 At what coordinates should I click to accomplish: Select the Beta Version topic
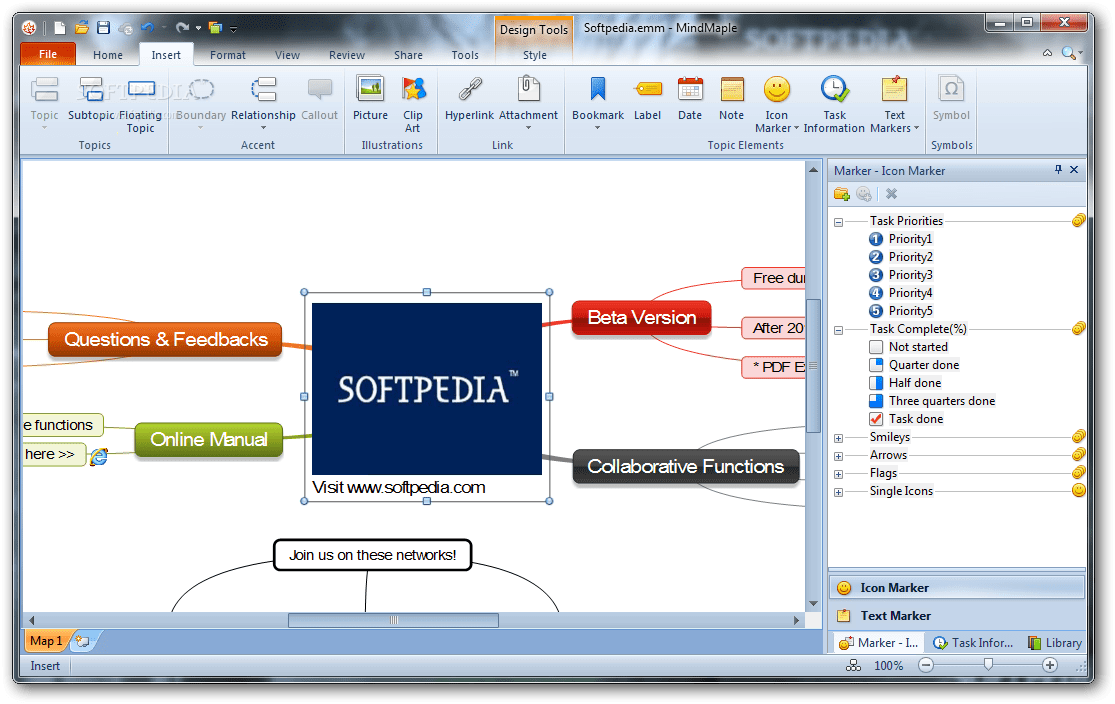click(641, 317)
